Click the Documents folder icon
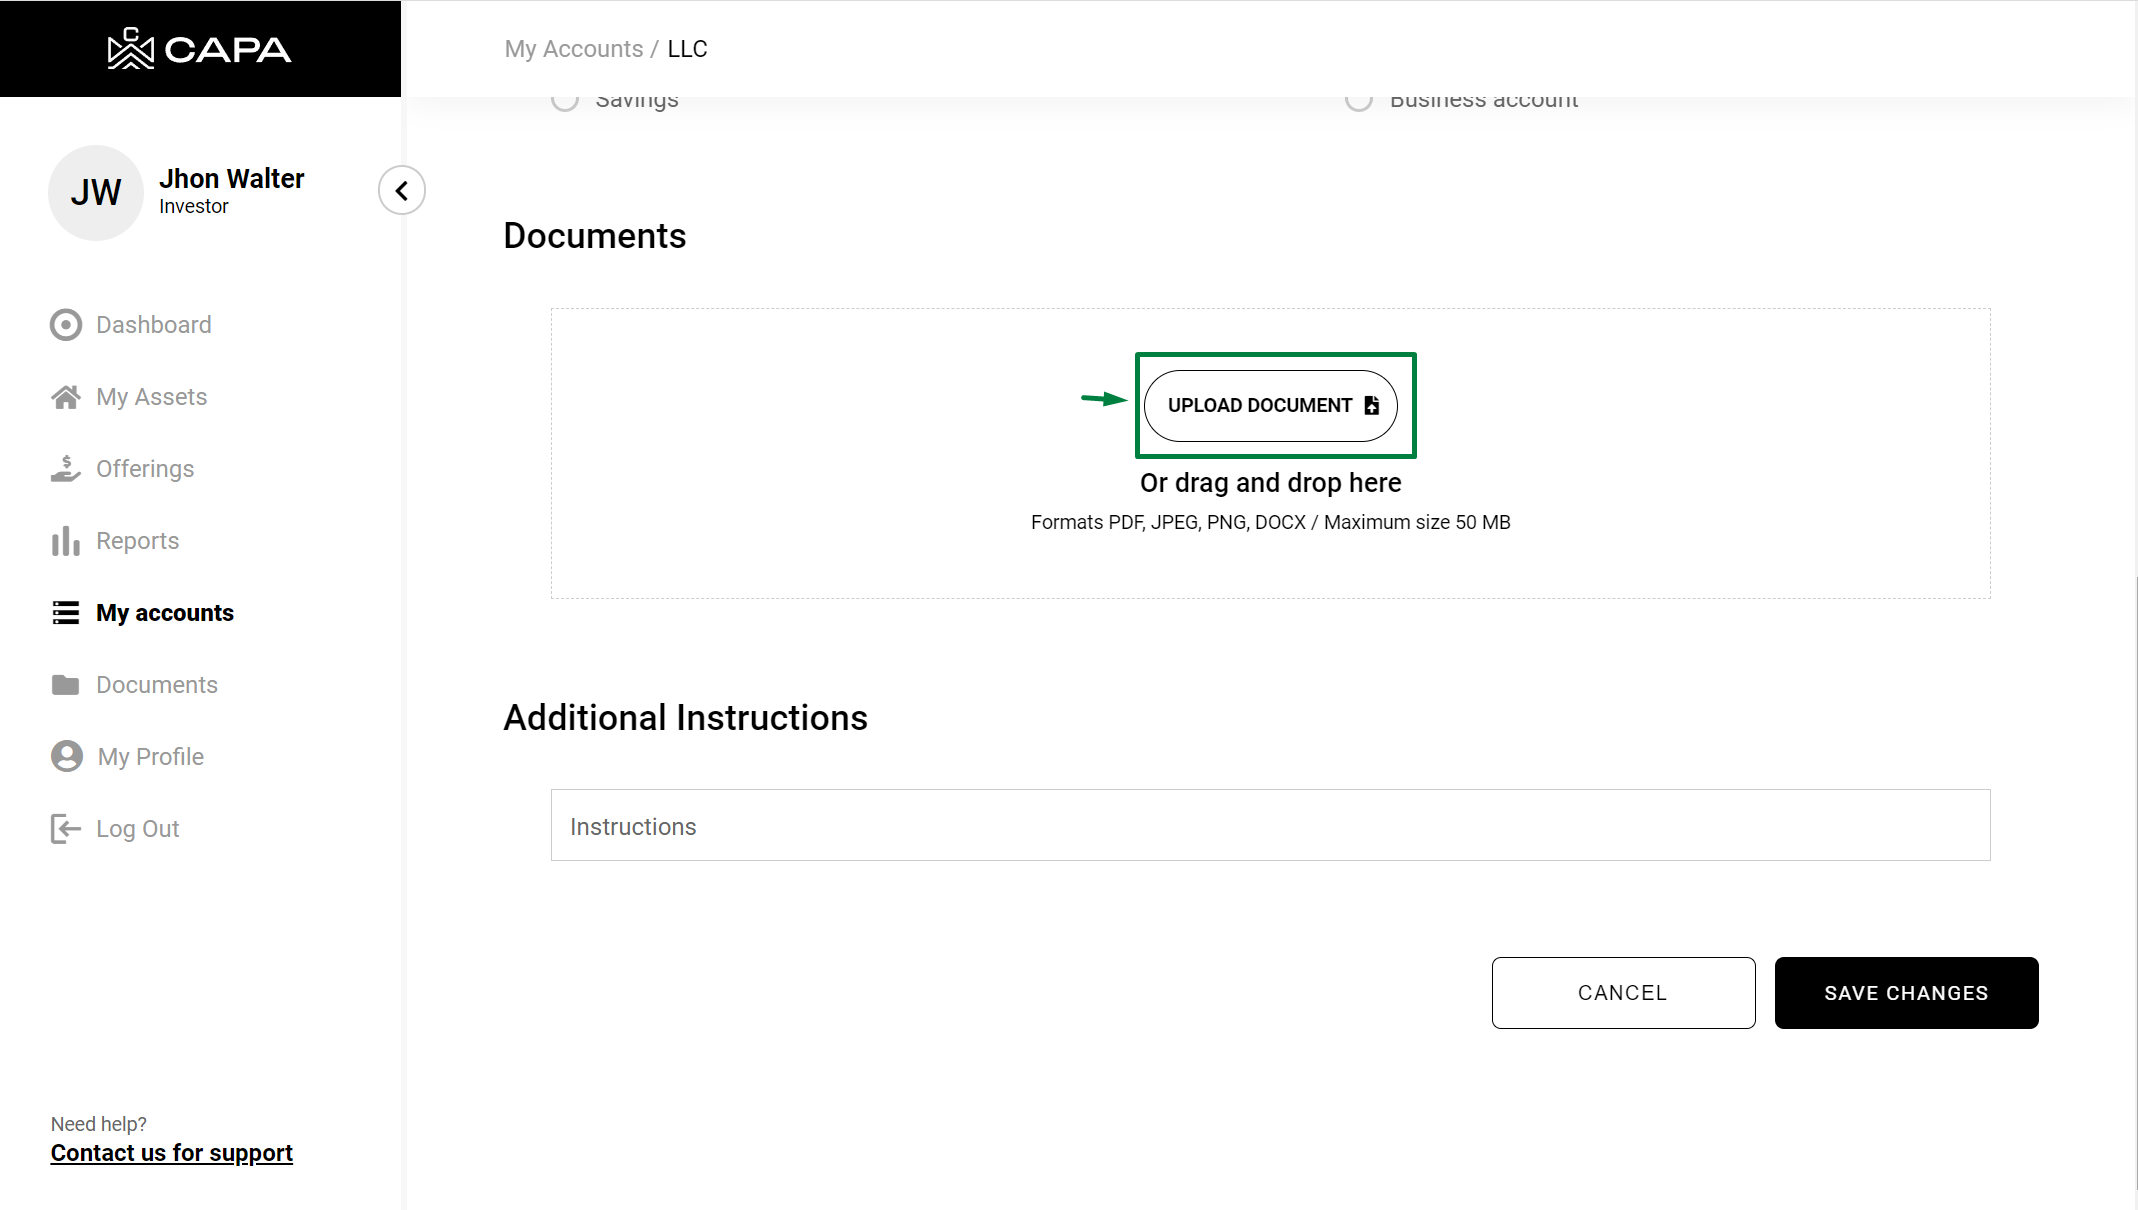Image resolution: width=2138 pixels, height=1210 pixels. coord(66,685)
